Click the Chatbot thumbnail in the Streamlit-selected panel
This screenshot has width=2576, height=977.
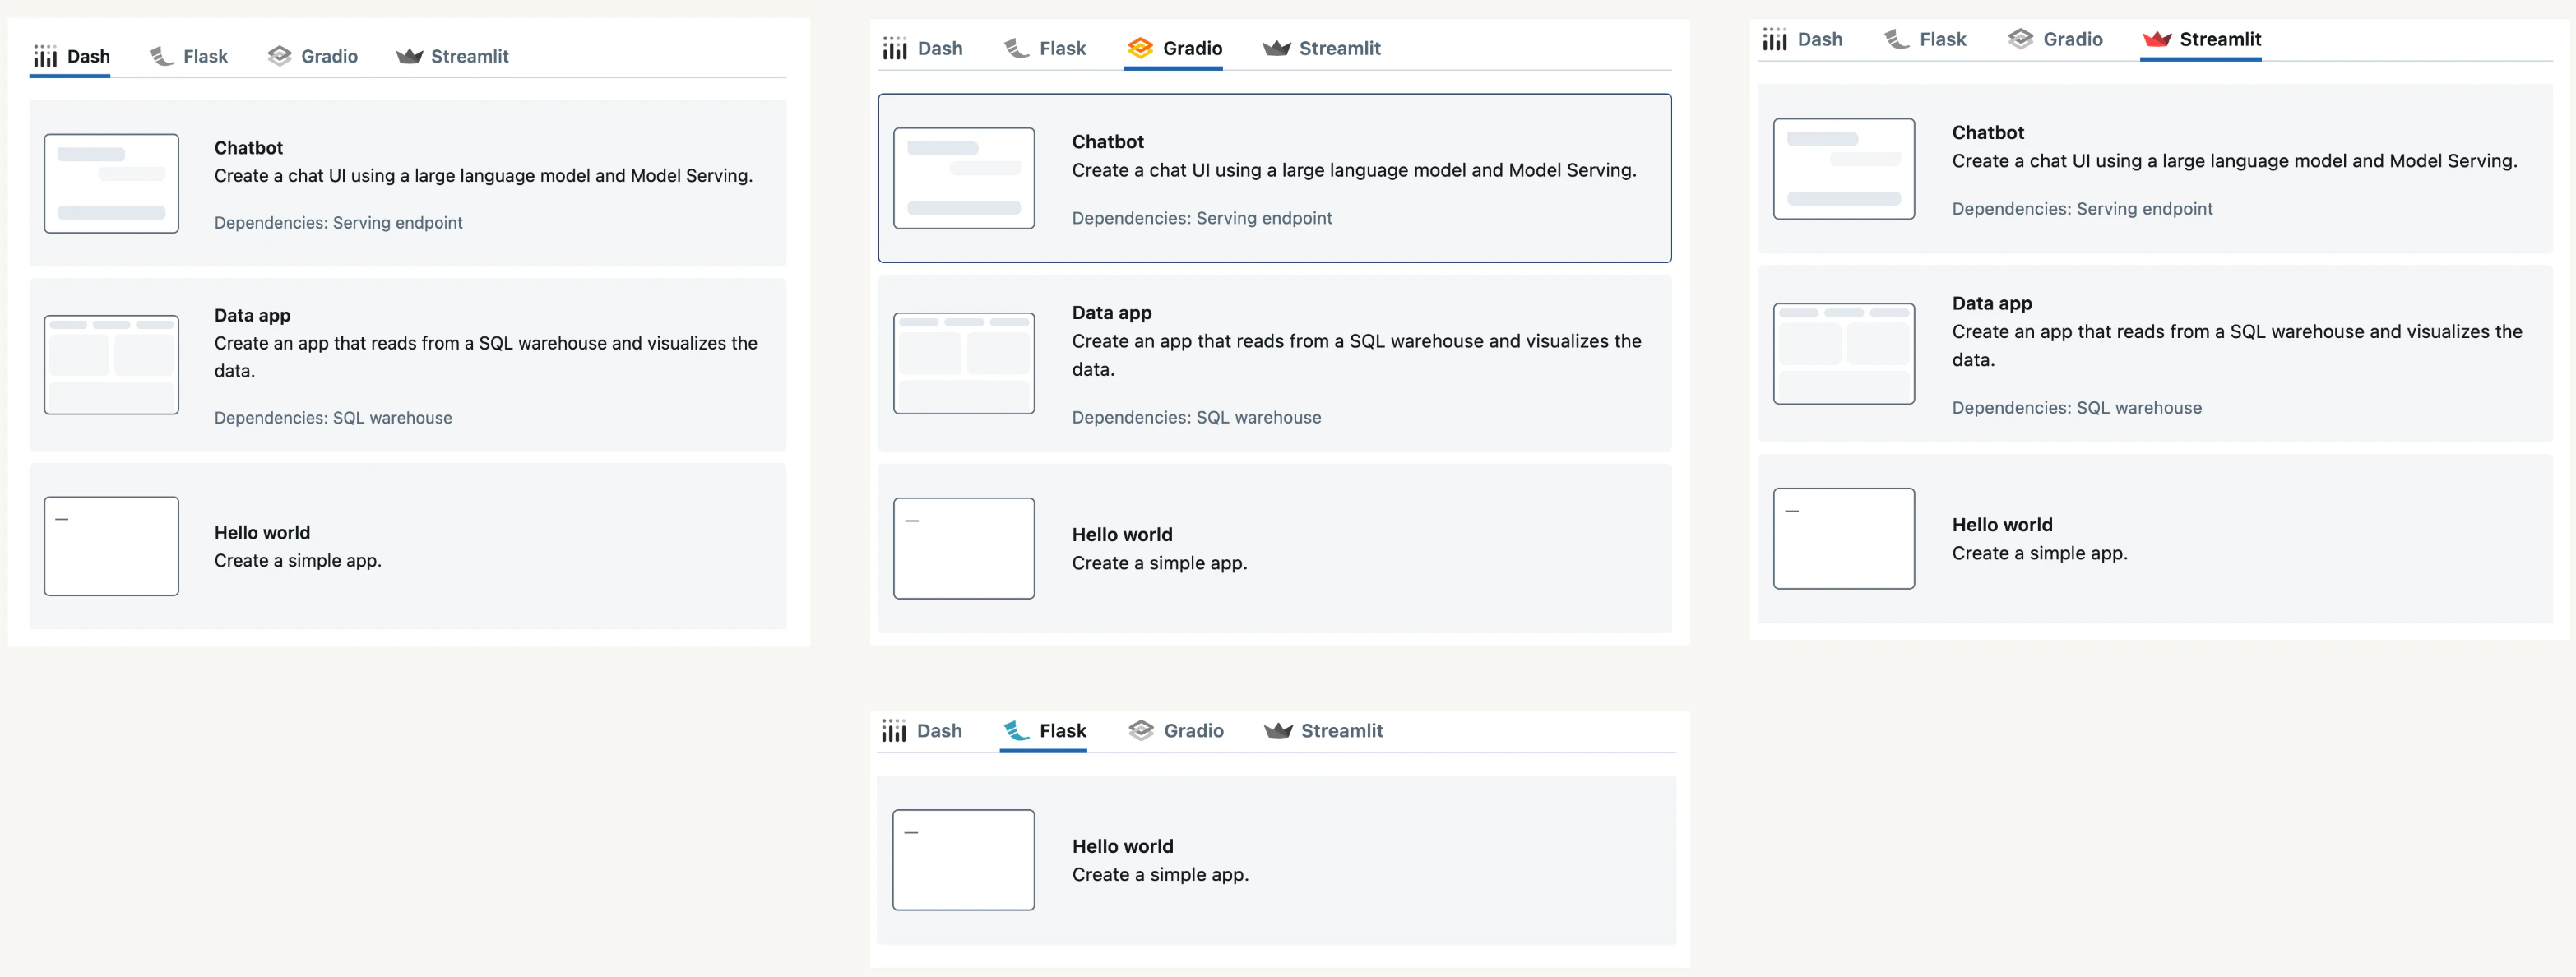(x=1844, y=169)
